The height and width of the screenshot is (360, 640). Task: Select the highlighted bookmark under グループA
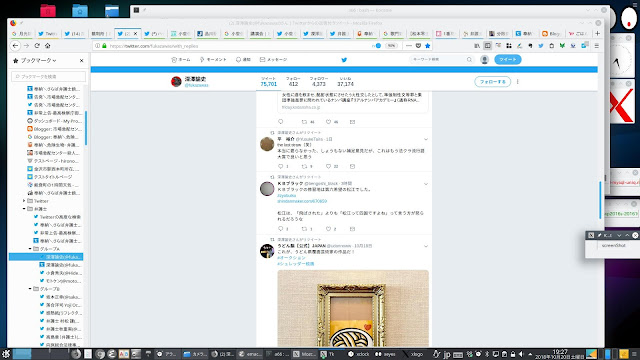point(46,257)
